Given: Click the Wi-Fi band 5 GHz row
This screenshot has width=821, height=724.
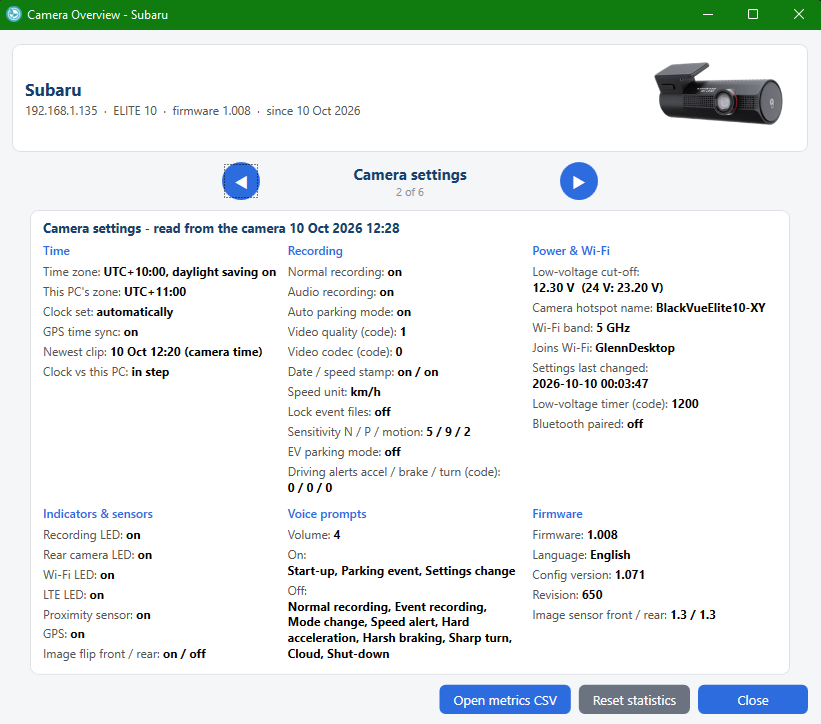Looking at the screenshot, I should [581, 328].
